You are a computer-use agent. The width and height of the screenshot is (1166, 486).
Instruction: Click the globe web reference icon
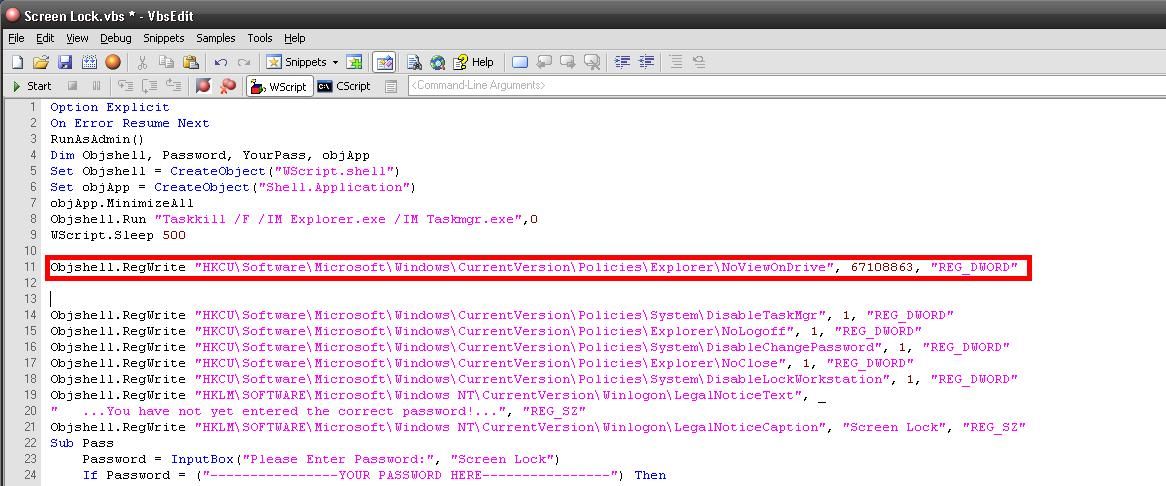coord(438,62)
